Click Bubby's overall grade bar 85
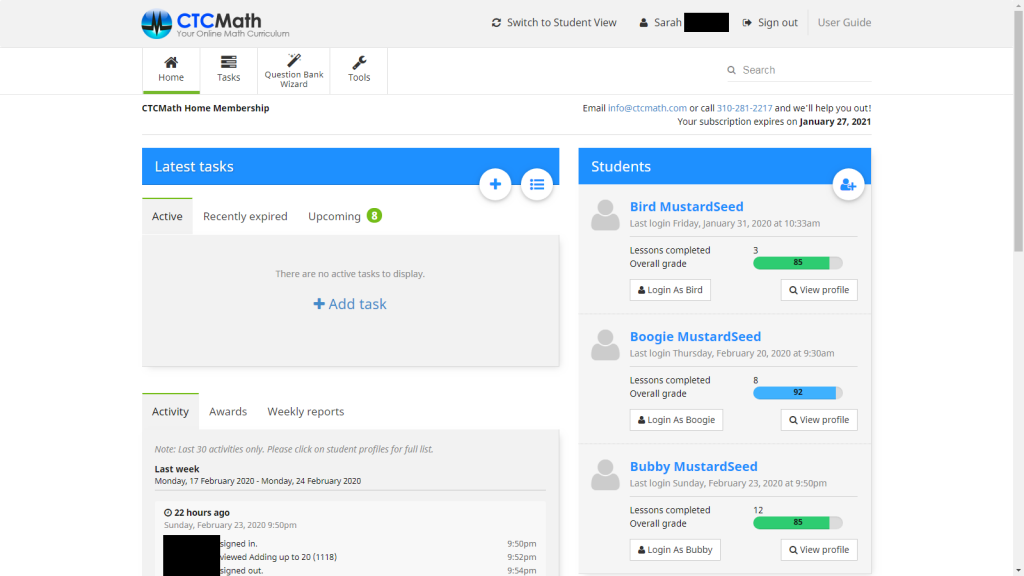This screenshot has width=1024, height=576. (797, 522)
